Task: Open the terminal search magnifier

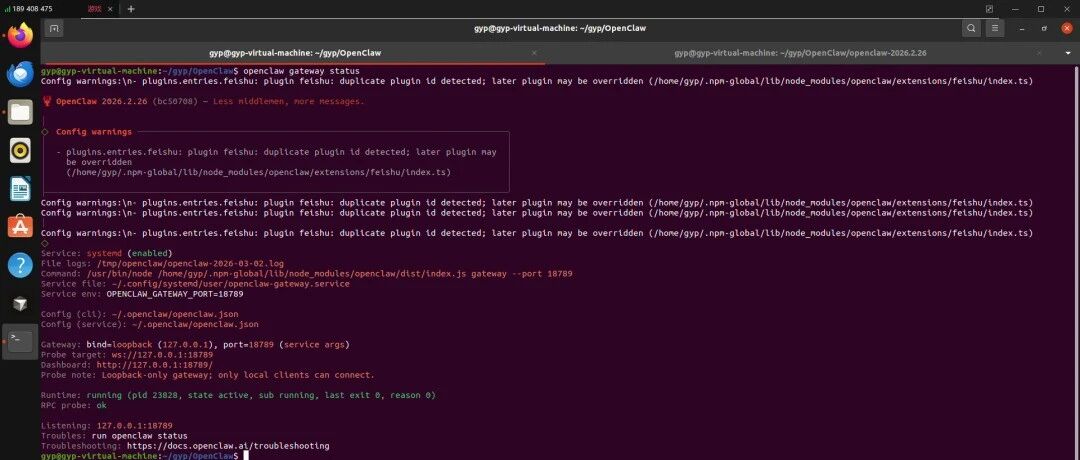Action: tap(971, 28)
